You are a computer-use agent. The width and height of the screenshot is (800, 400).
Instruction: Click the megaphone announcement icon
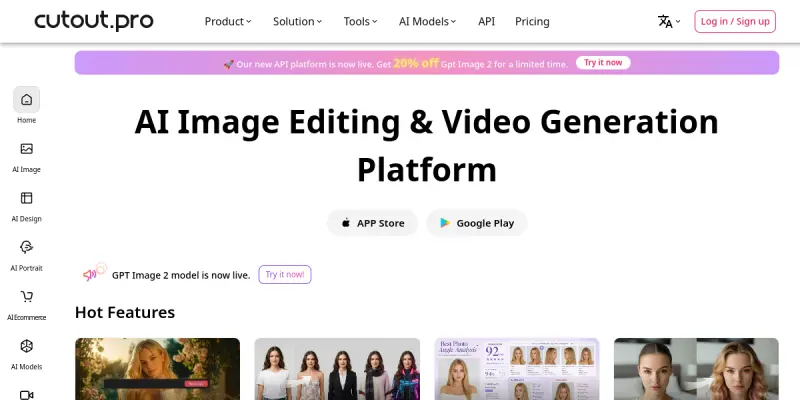(x=94, y=273)
